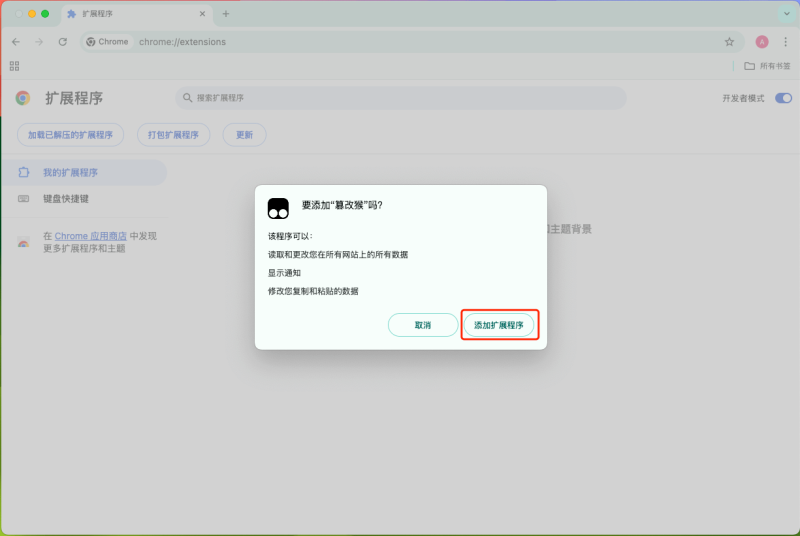The image size is (800, 536).
Task: Click the 更新 button
Action: point(244,135)
